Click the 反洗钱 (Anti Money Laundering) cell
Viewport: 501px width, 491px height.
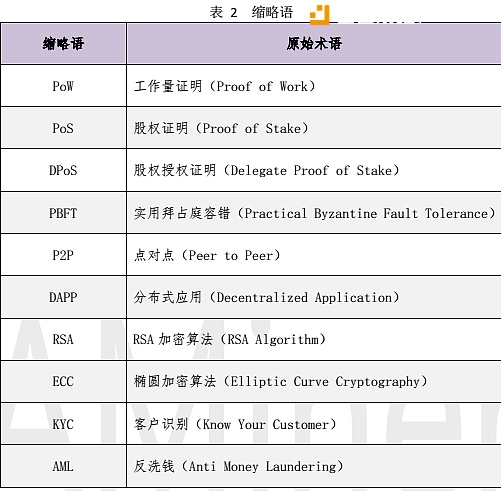point(314,466)
